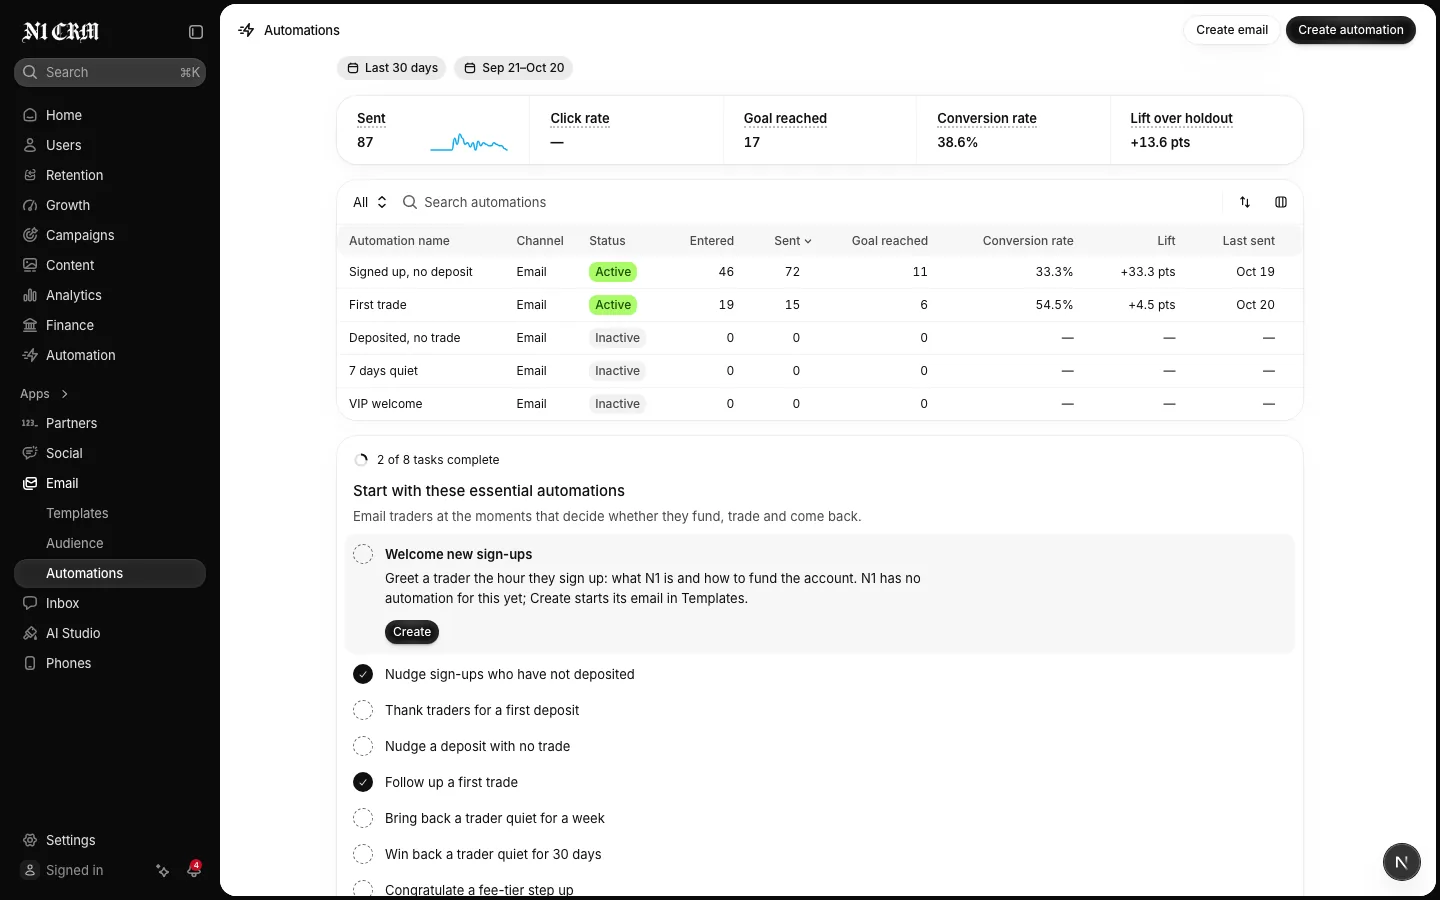Go to Retention page

pyautogui.click(x=110, y=175)
